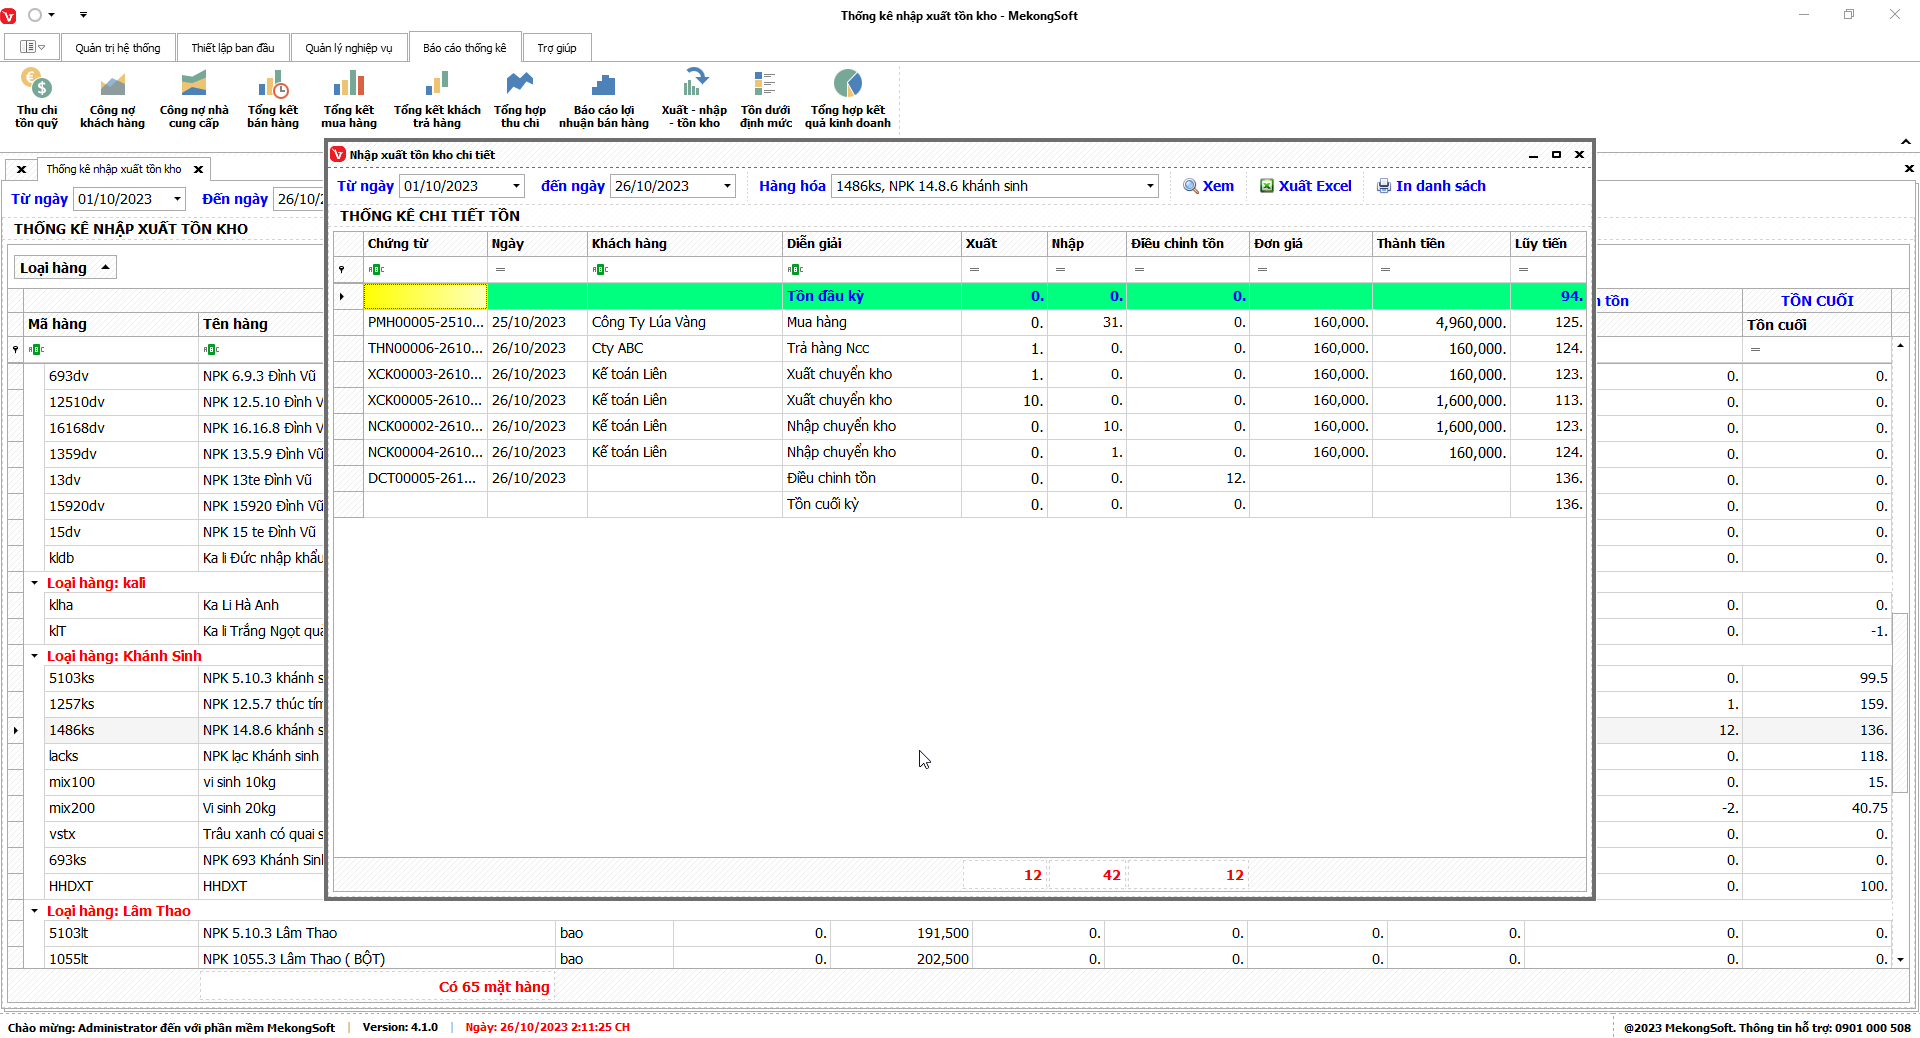Collapse the Loại hàng: Khánh Sinh group
1920x1038 pixels.
pos(34,656)
